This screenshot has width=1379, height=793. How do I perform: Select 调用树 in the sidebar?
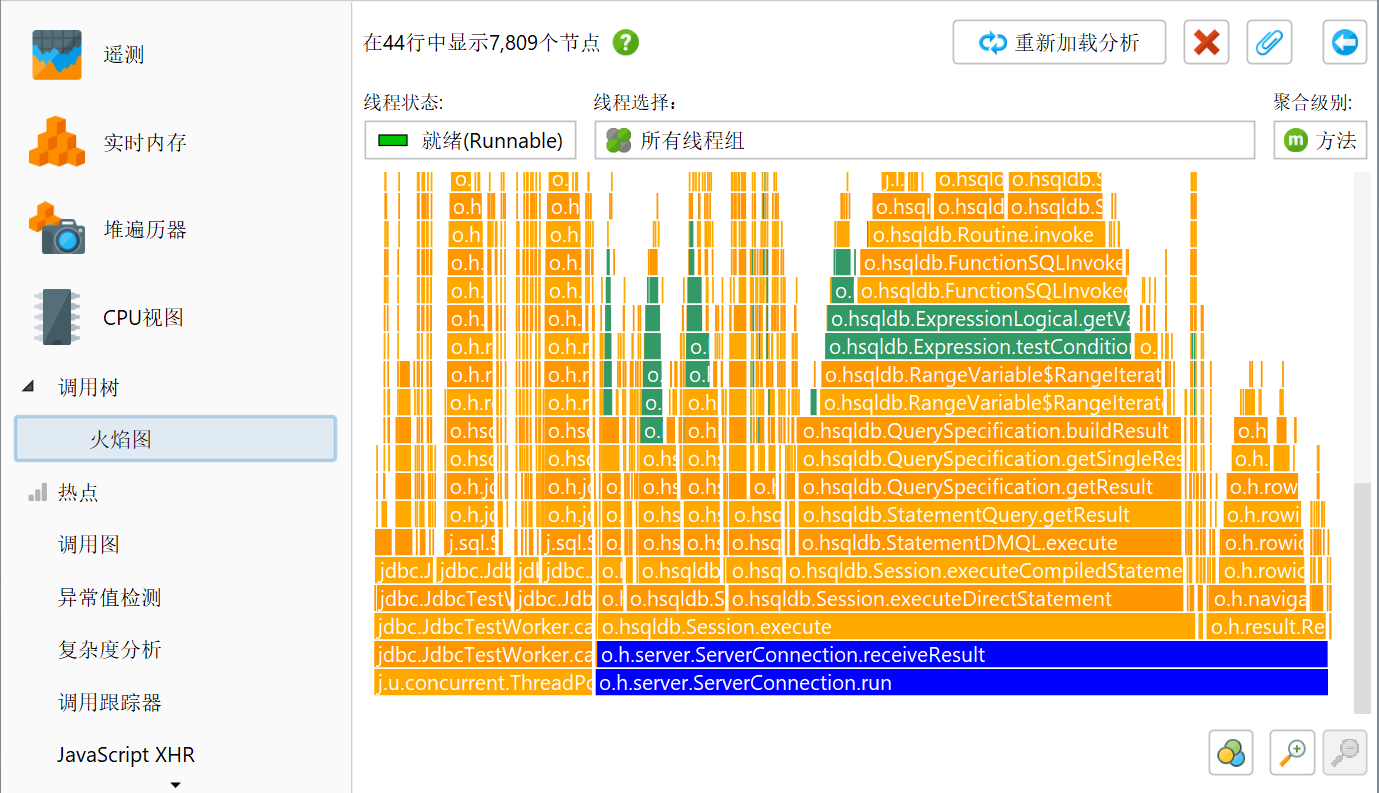coord(89,388)
